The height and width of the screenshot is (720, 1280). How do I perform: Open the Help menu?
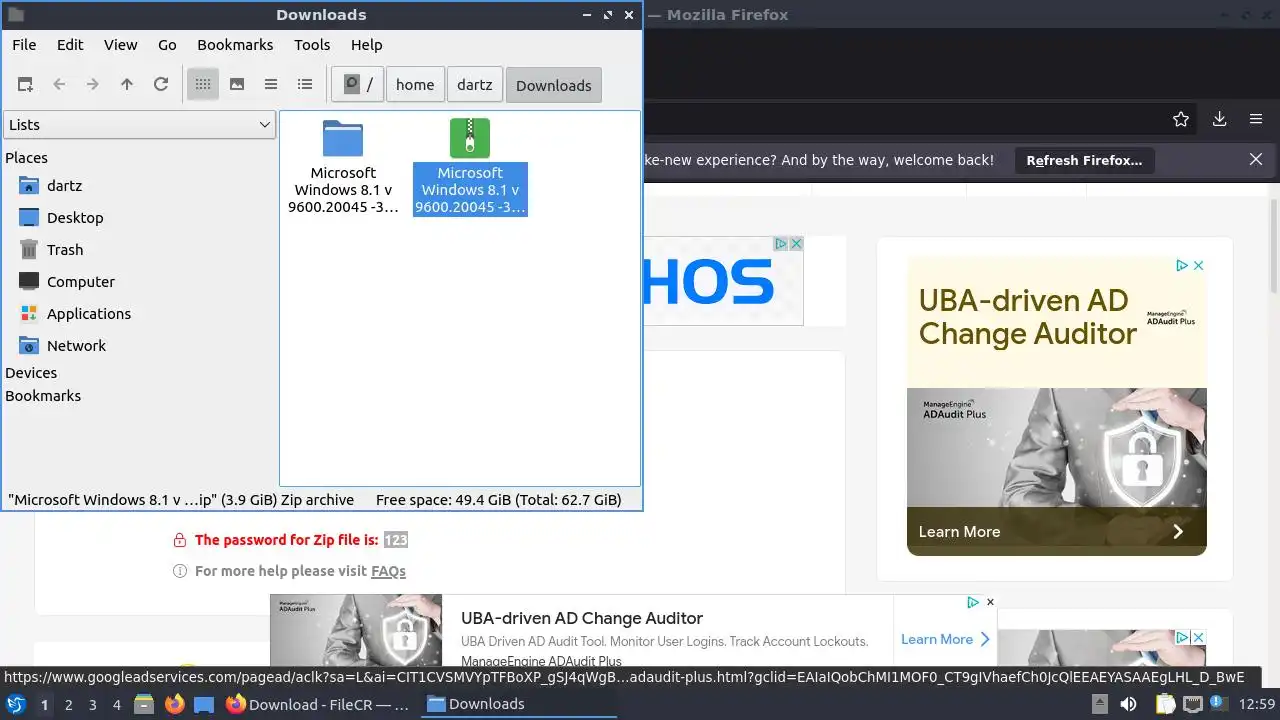pyautogui.click(x=366, y=45)
